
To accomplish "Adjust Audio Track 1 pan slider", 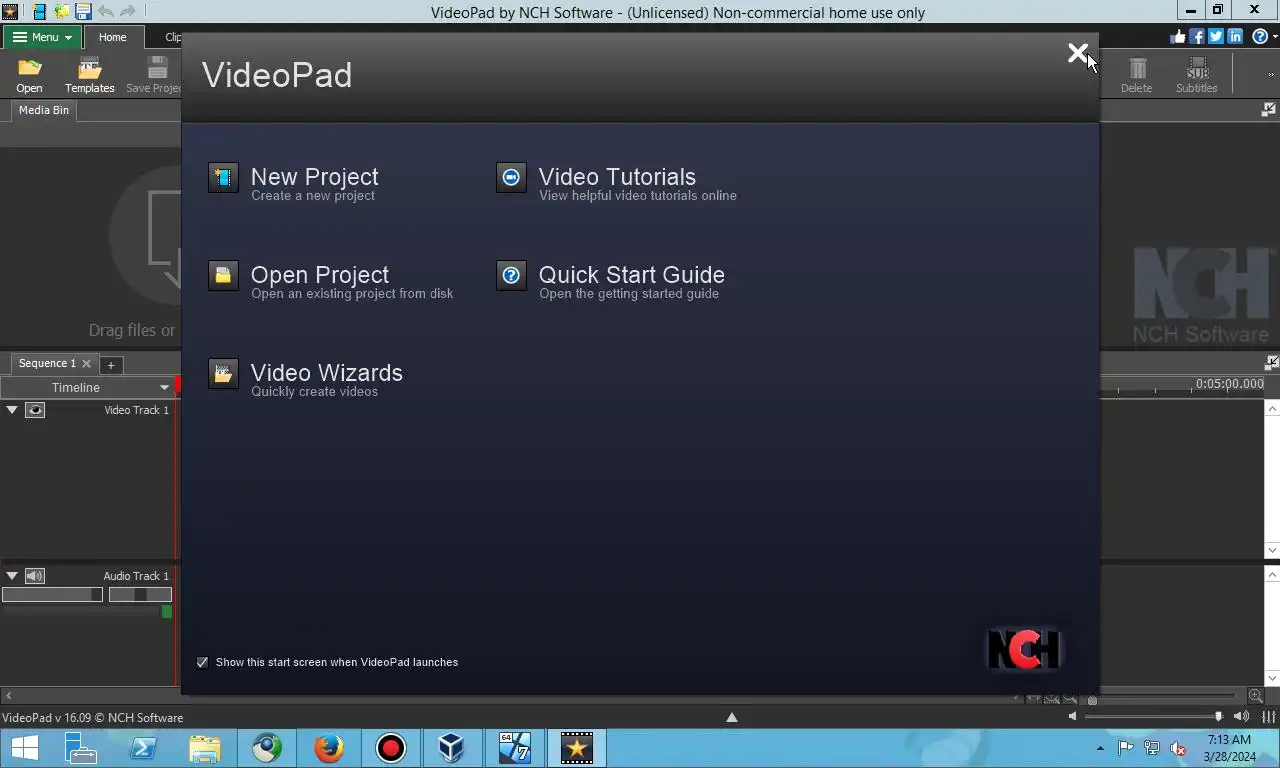I will pyautogui.click(x=140, y=594).
